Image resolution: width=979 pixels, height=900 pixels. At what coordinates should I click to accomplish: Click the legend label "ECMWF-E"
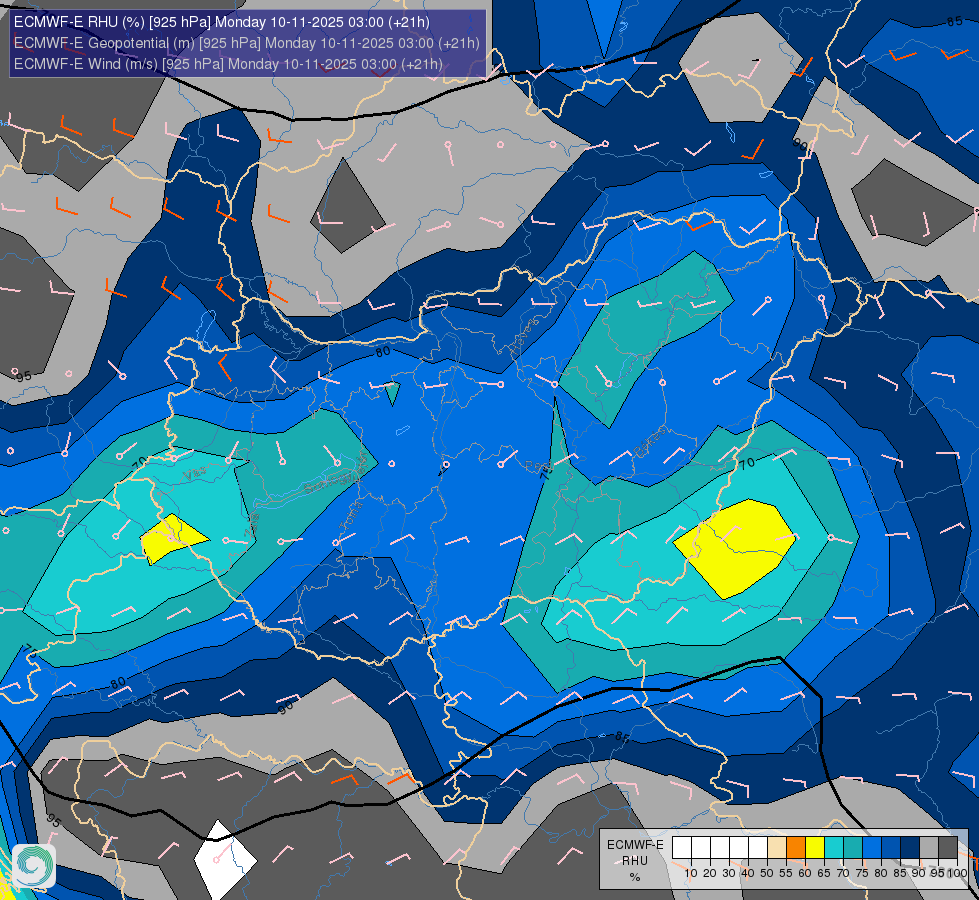[635, 845]
